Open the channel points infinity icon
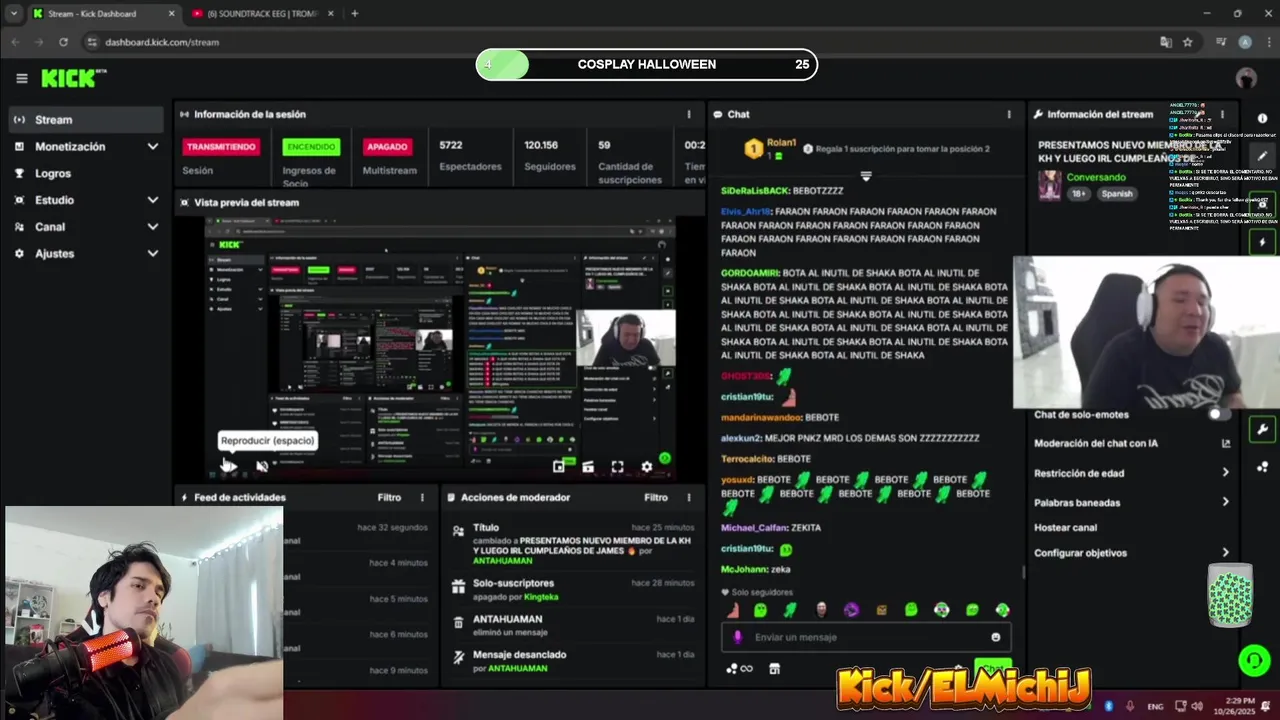Viewport: 1280px width, 720px height. (x=739, y=669)
